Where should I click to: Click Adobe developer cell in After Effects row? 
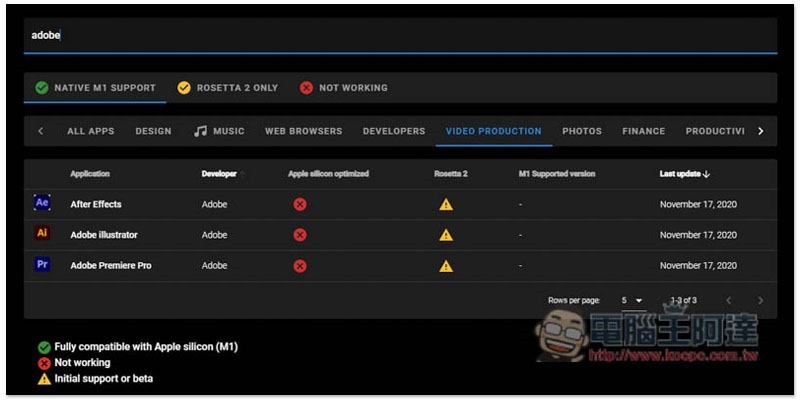coord(214,204)
